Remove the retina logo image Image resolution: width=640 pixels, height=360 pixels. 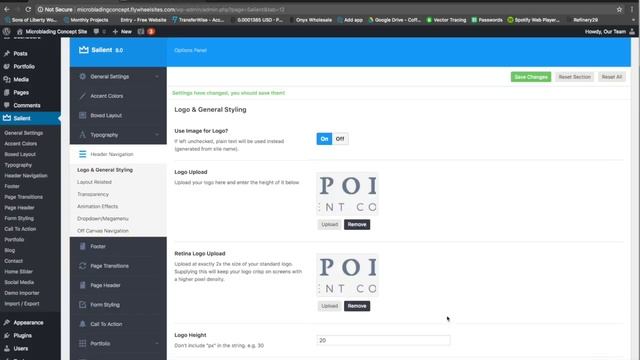pyautogui.click(x=357, y=306)
